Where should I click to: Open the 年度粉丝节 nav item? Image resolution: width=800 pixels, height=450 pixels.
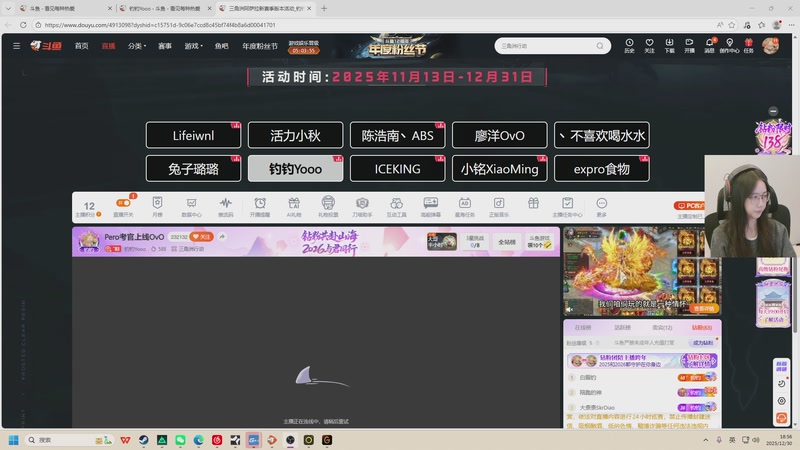pyautogui.click(x=260, y=46)
